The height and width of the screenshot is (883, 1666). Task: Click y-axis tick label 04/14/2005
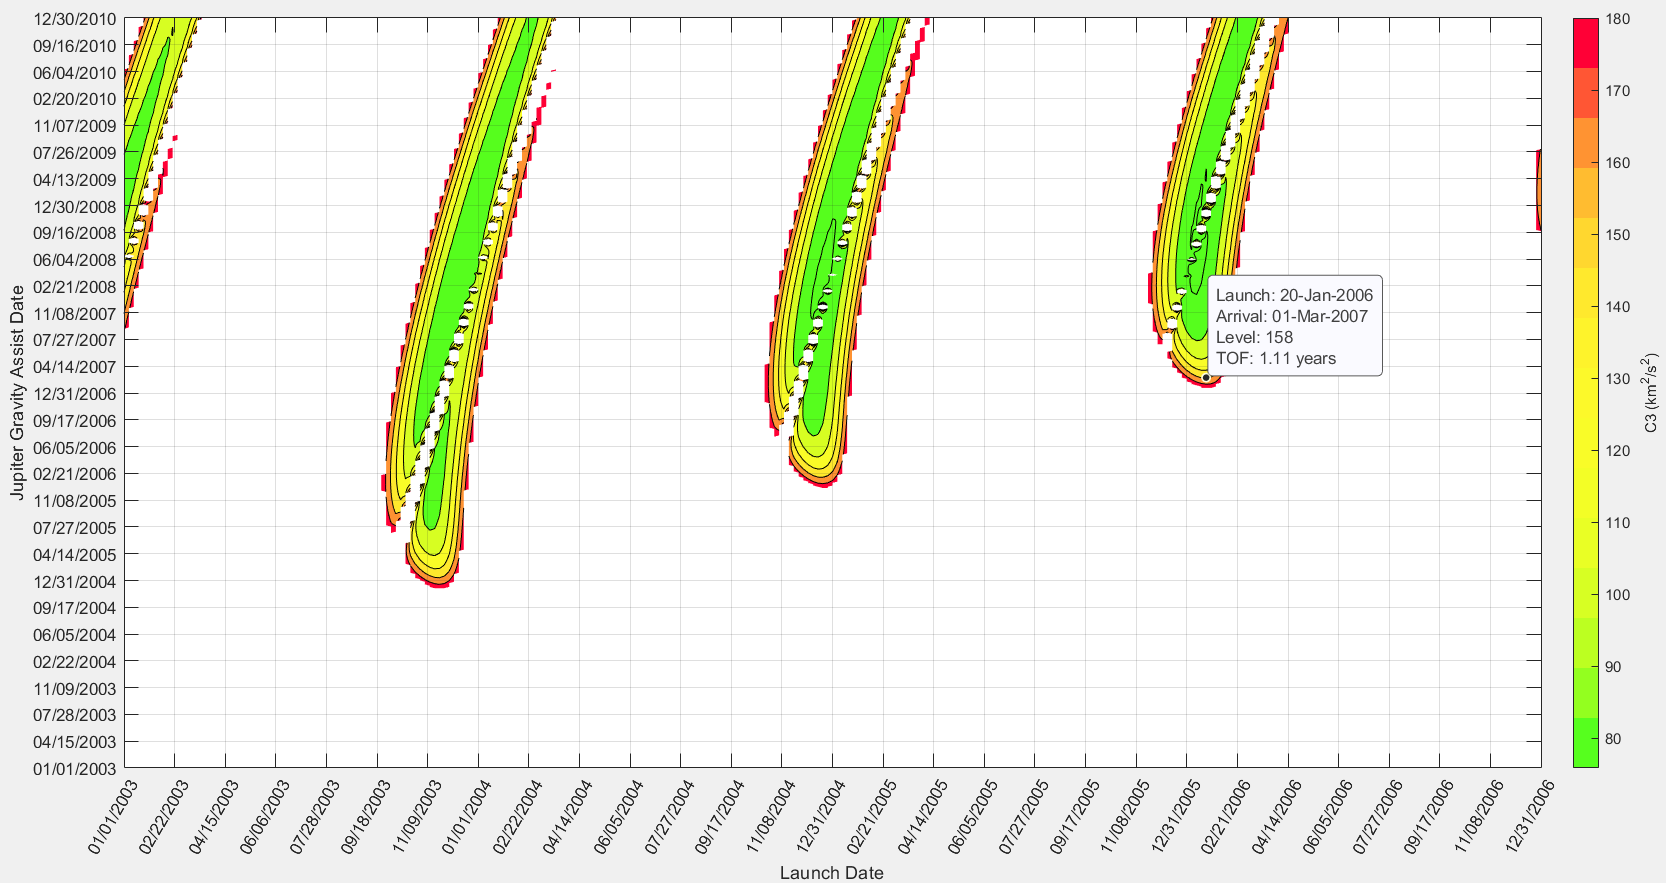[75, 555]
